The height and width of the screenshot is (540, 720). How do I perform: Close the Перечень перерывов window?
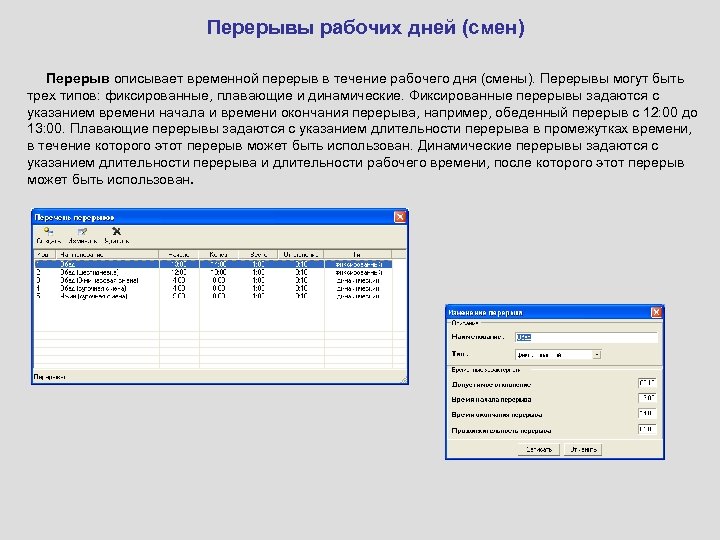[400, 217]
